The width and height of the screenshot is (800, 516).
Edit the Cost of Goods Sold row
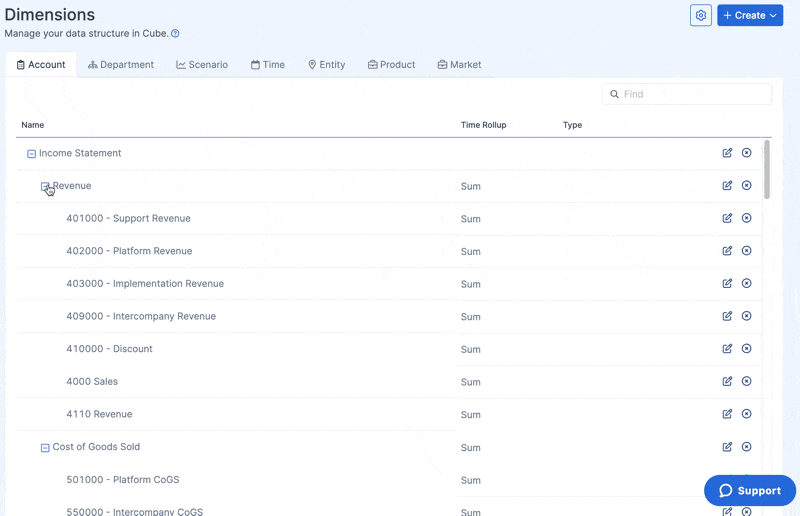coord(727,447)
